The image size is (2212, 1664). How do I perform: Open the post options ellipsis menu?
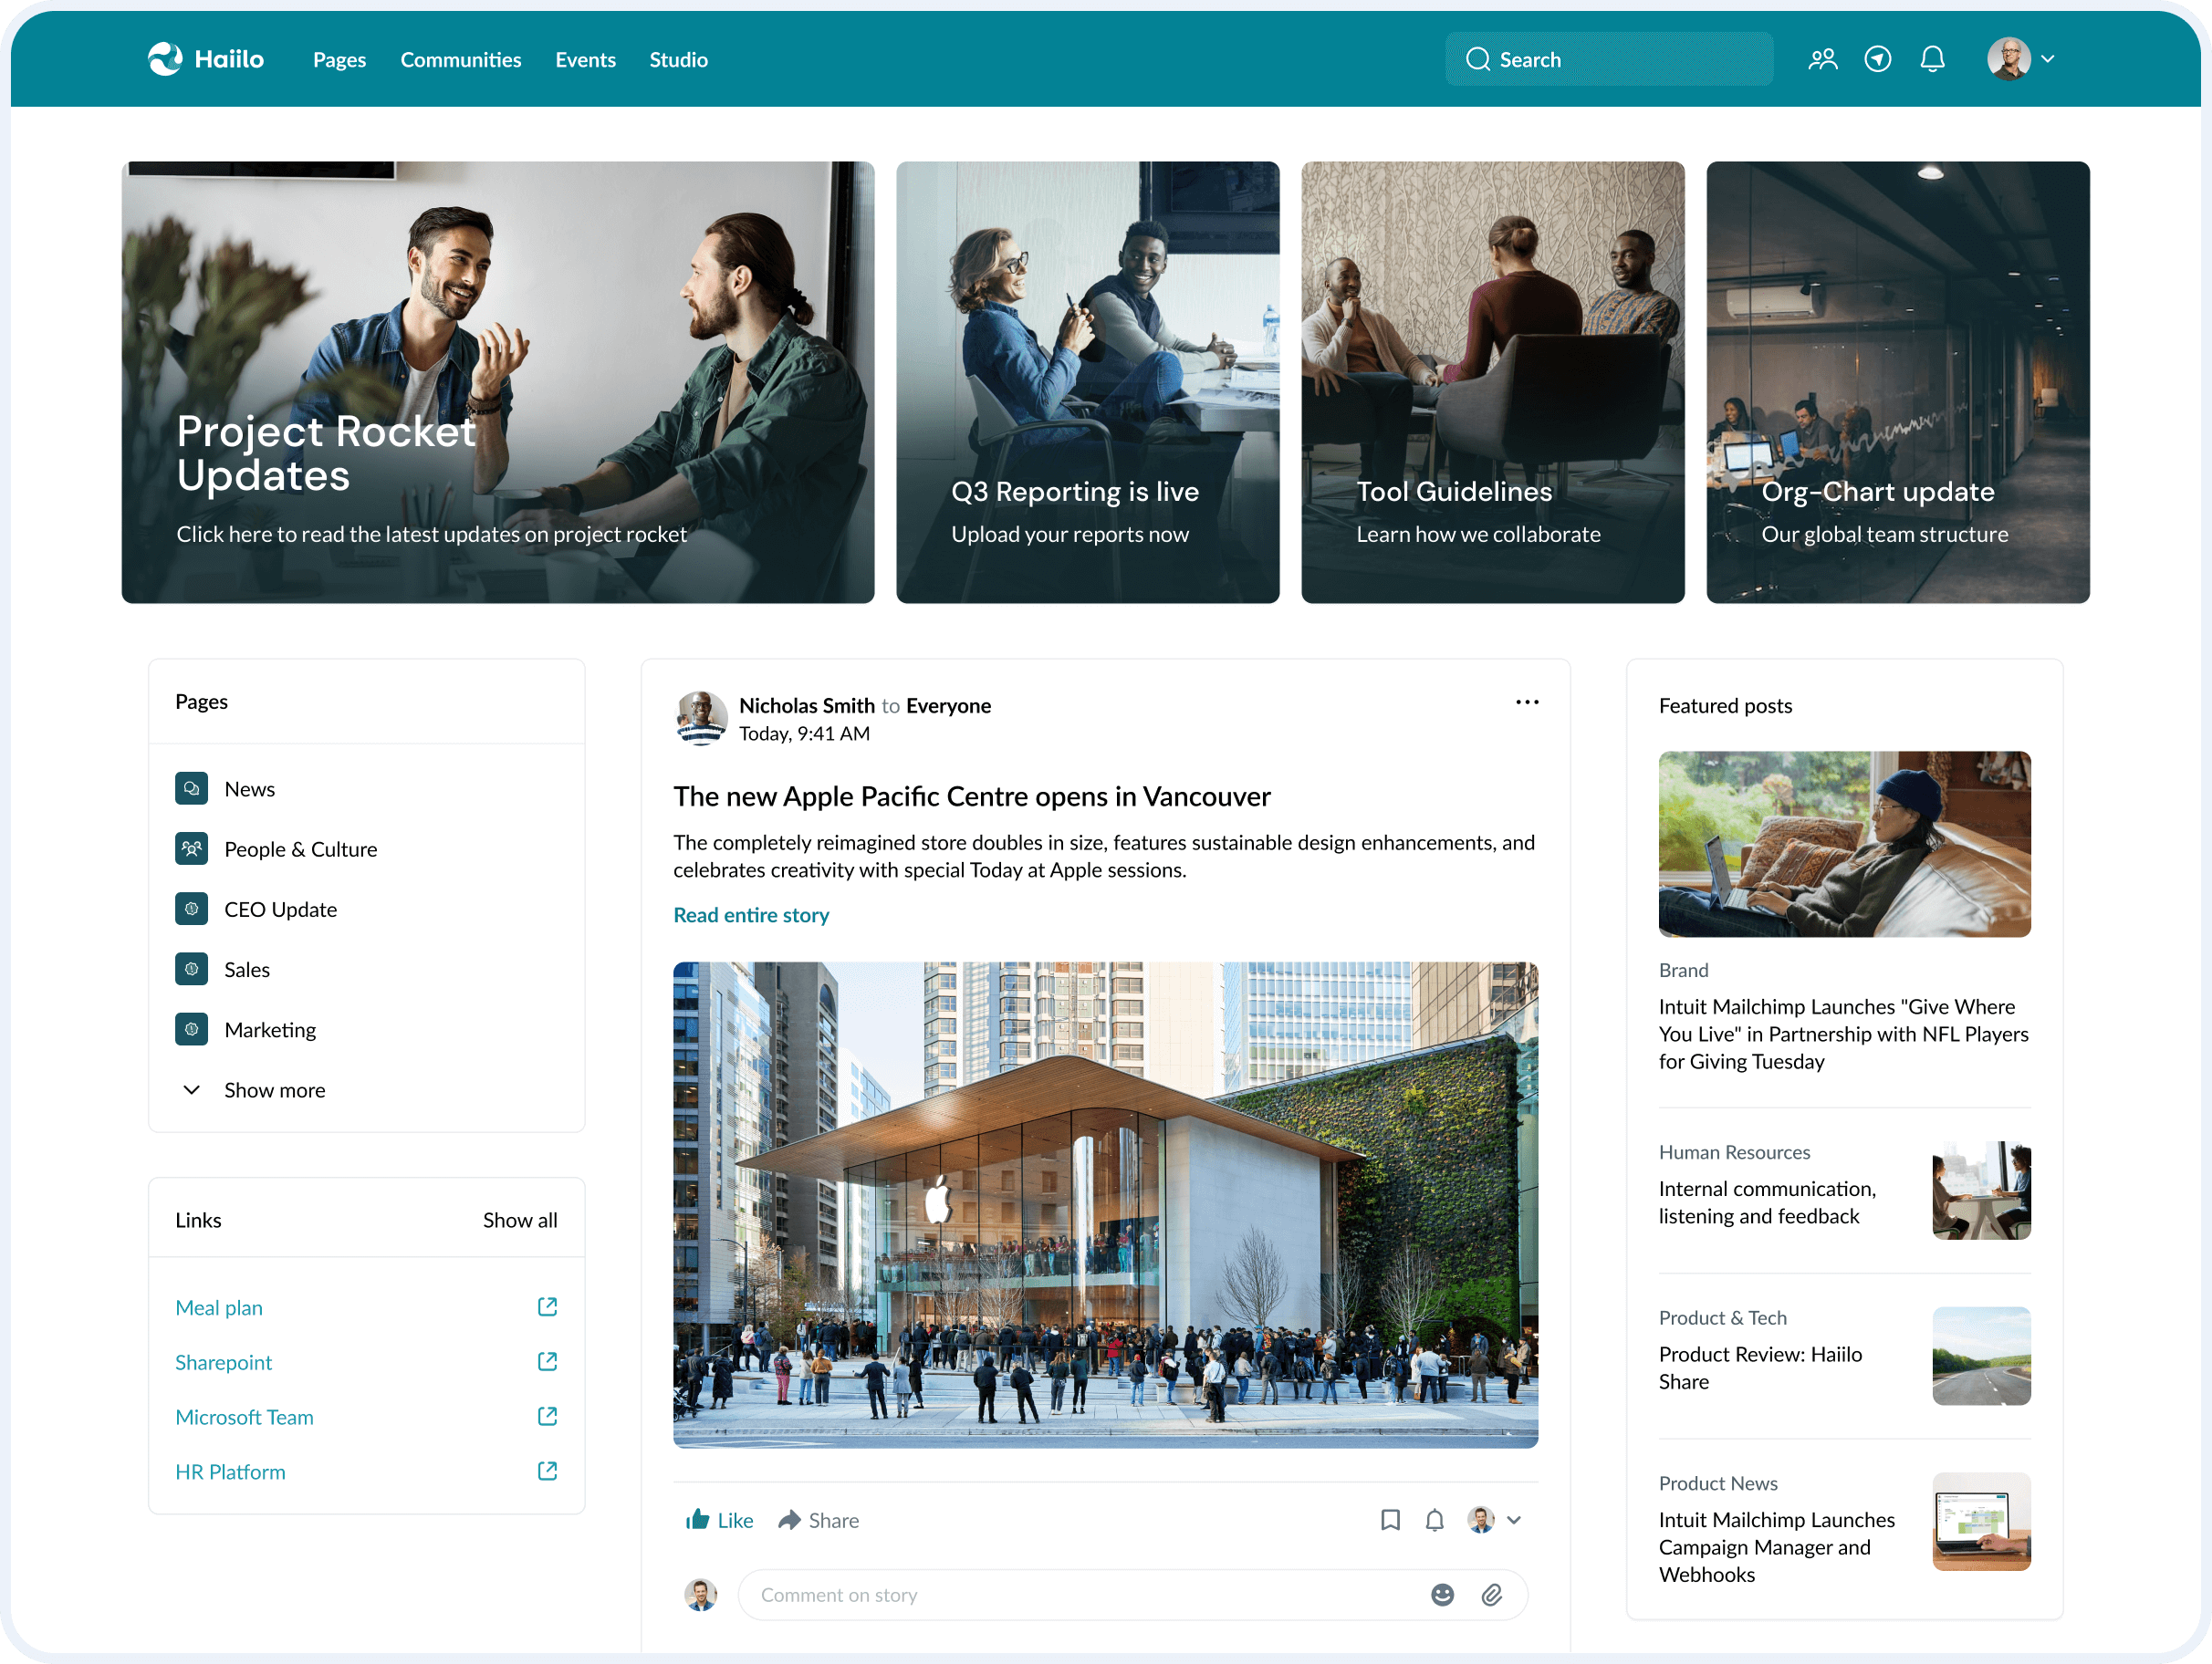[x=1527, y=702]
